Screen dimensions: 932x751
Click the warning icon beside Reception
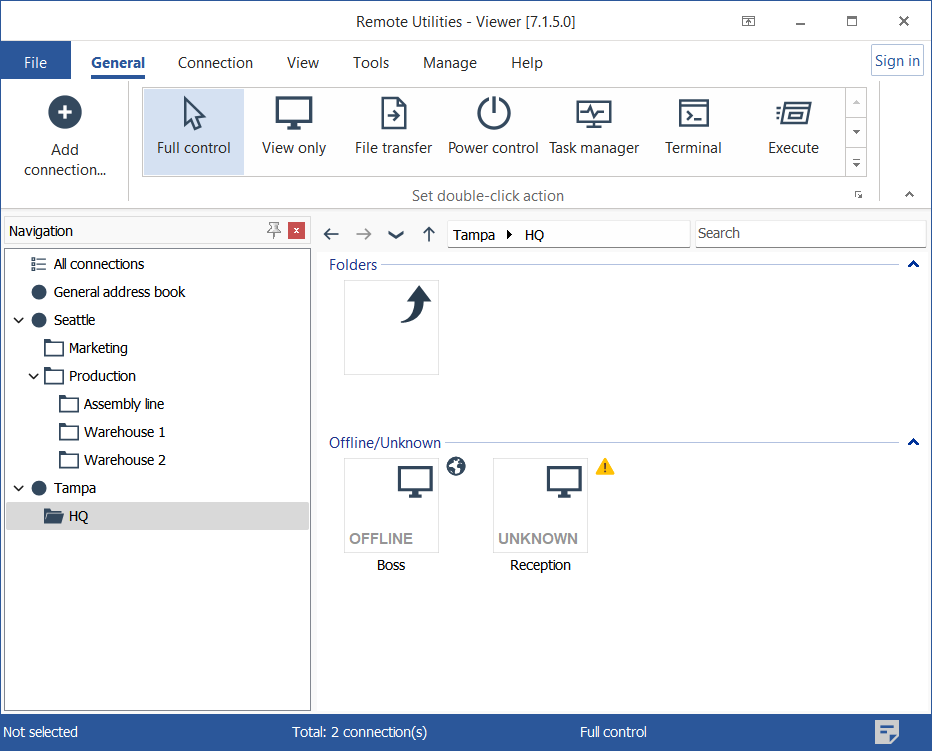605,467
